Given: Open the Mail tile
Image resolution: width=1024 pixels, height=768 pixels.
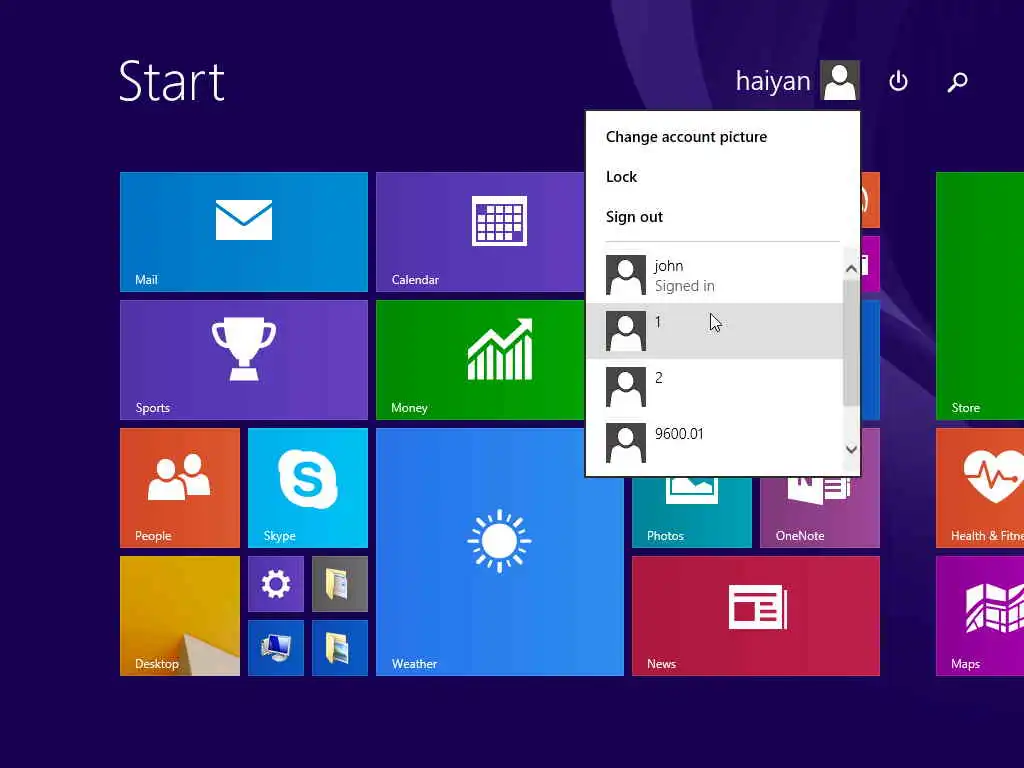Looking at the screenshot, I should pyautogui.click(x=244, y=232).
